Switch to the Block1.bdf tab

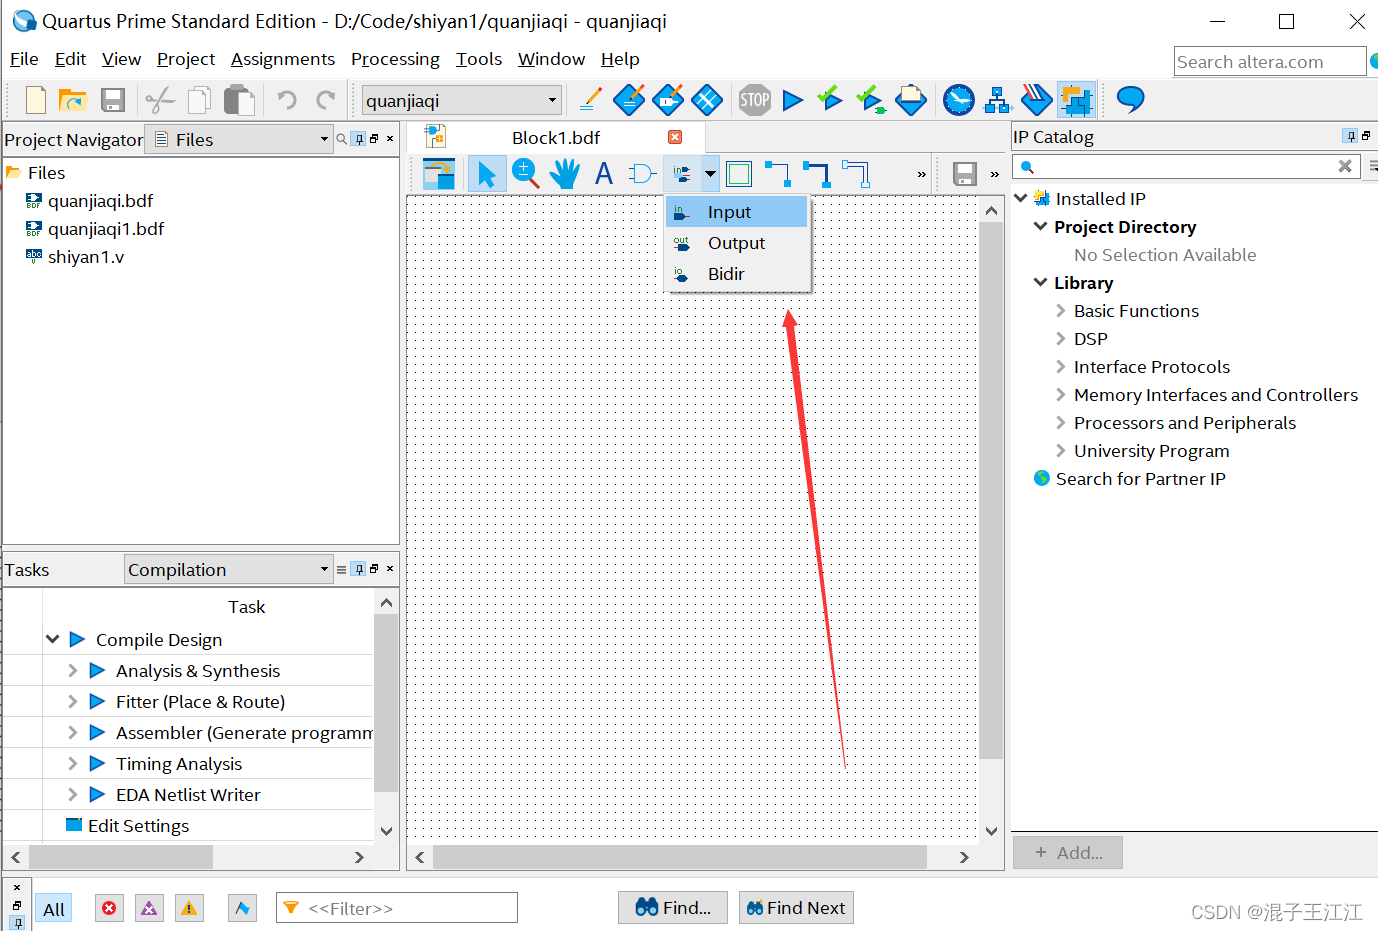tap(556, 138)
